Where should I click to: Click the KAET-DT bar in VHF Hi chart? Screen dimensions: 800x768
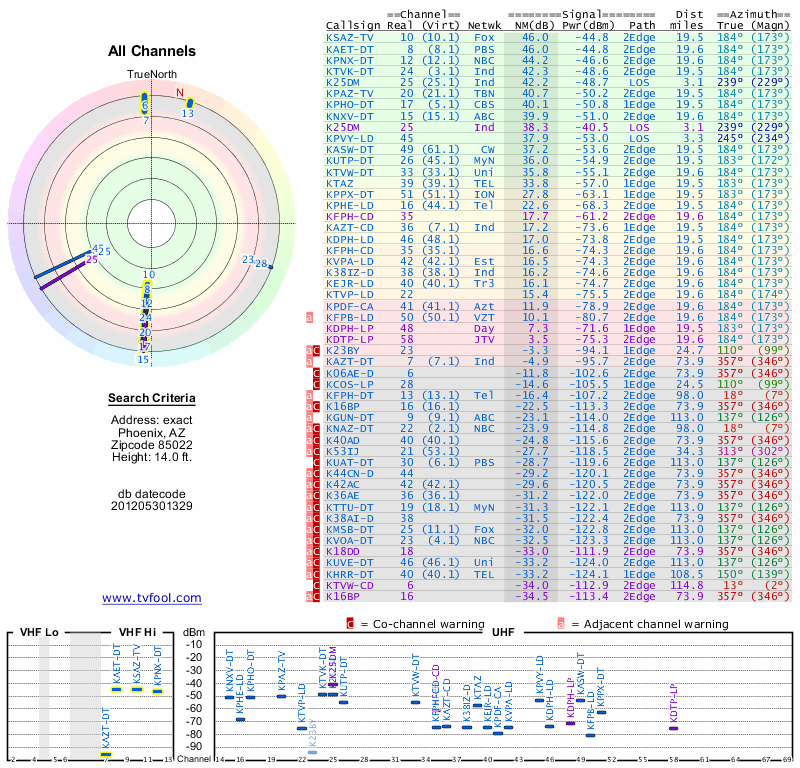point(117,689)
